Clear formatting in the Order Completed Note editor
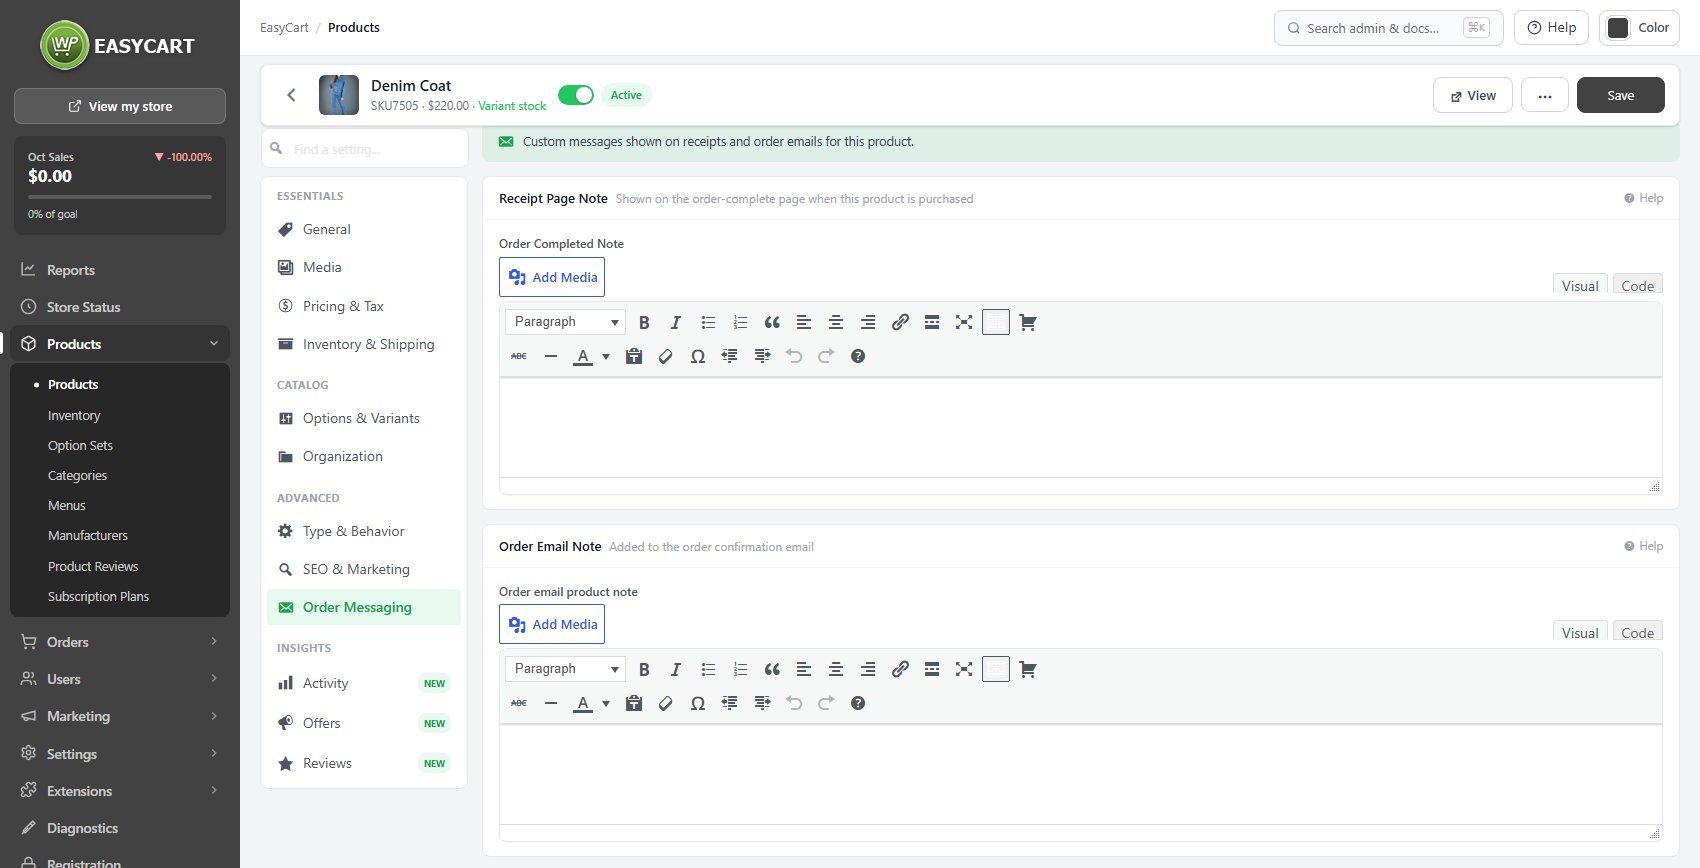 pyautogui.click(x=666, y=356)
